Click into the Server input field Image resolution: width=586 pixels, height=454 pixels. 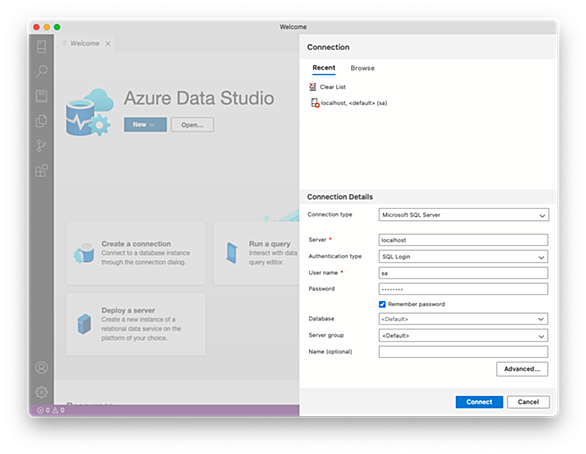tap(463, 240)
